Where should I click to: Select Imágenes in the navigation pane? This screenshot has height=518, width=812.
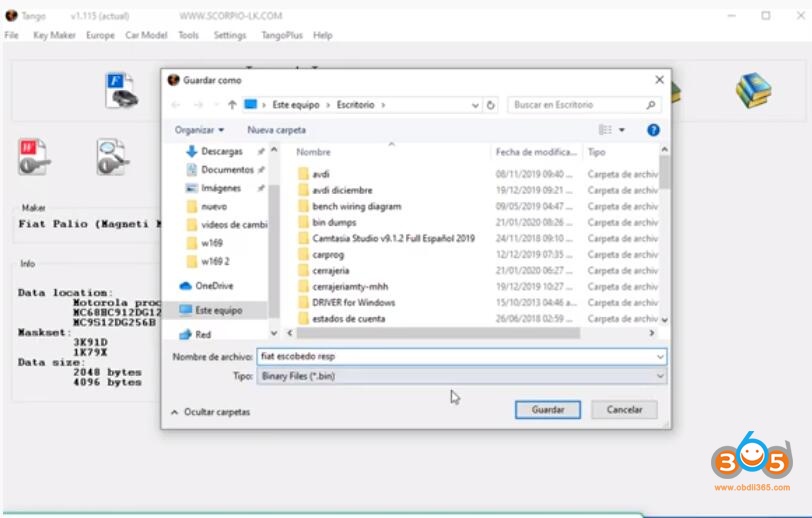(x=221, y=188)
